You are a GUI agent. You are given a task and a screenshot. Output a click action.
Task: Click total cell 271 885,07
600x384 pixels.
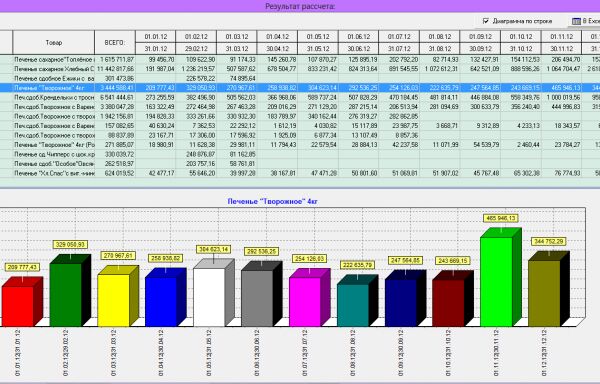pyautogui.click(x=115, y=145)
